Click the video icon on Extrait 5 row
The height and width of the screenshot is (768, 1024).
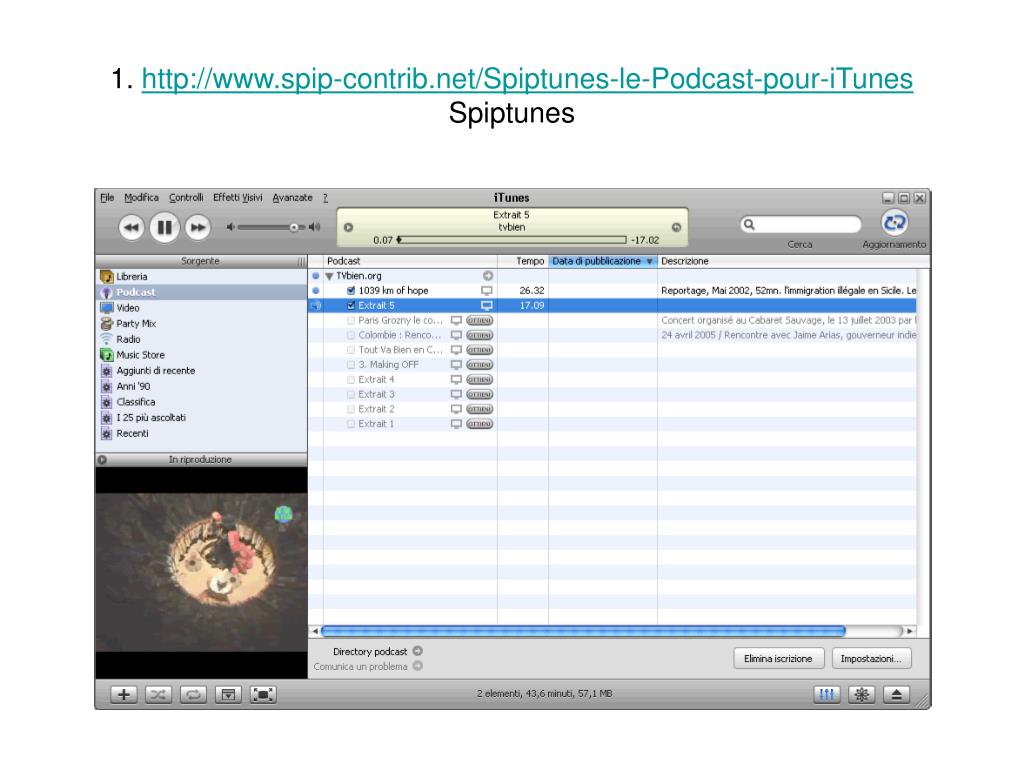487,306
